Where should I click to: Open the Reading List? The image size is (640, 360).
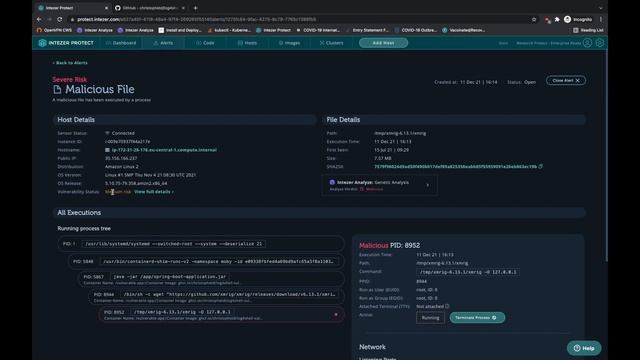(x=588, y=30)
